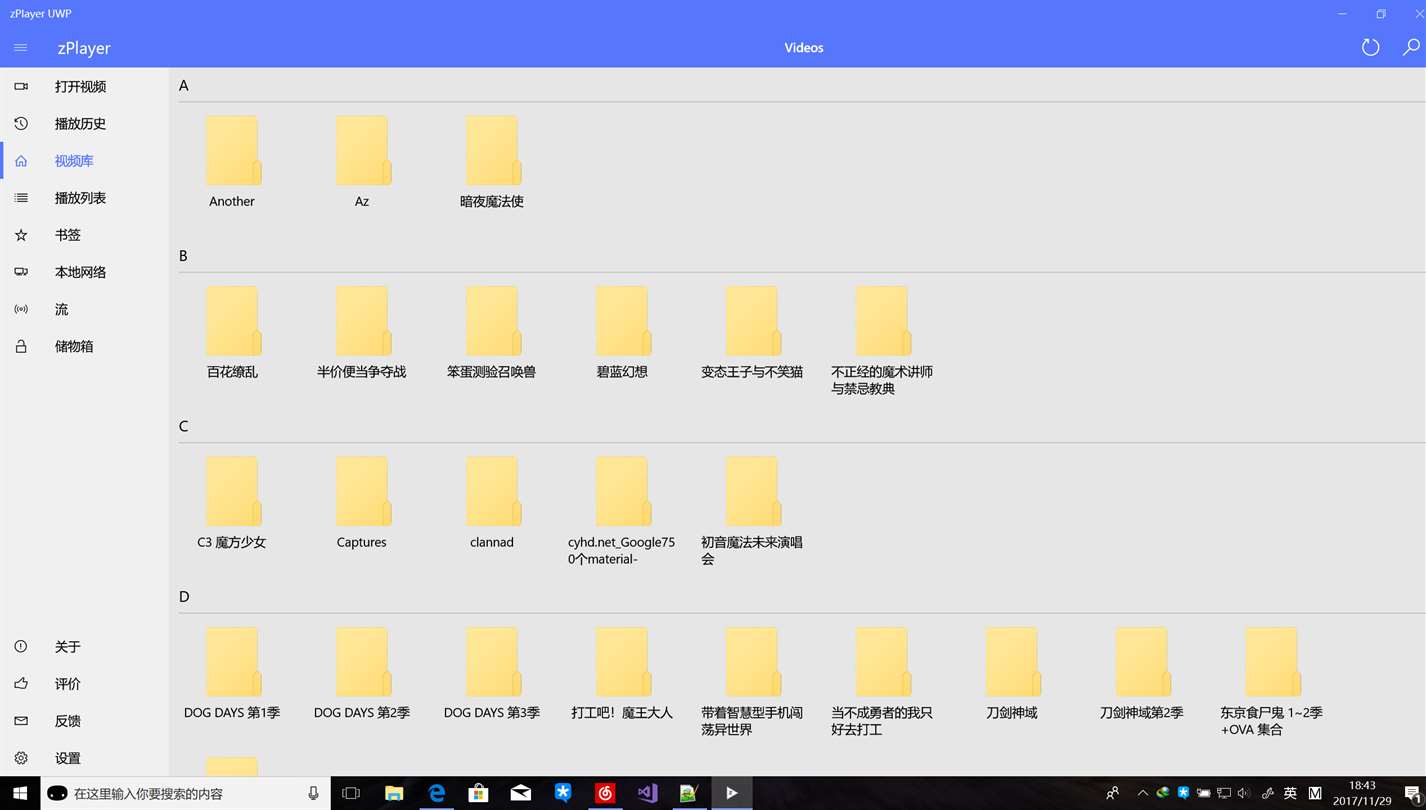This screenshot has height=810, width=1426.
Task: Open Mail app from taskbar
Action: [x=521, y=793]
